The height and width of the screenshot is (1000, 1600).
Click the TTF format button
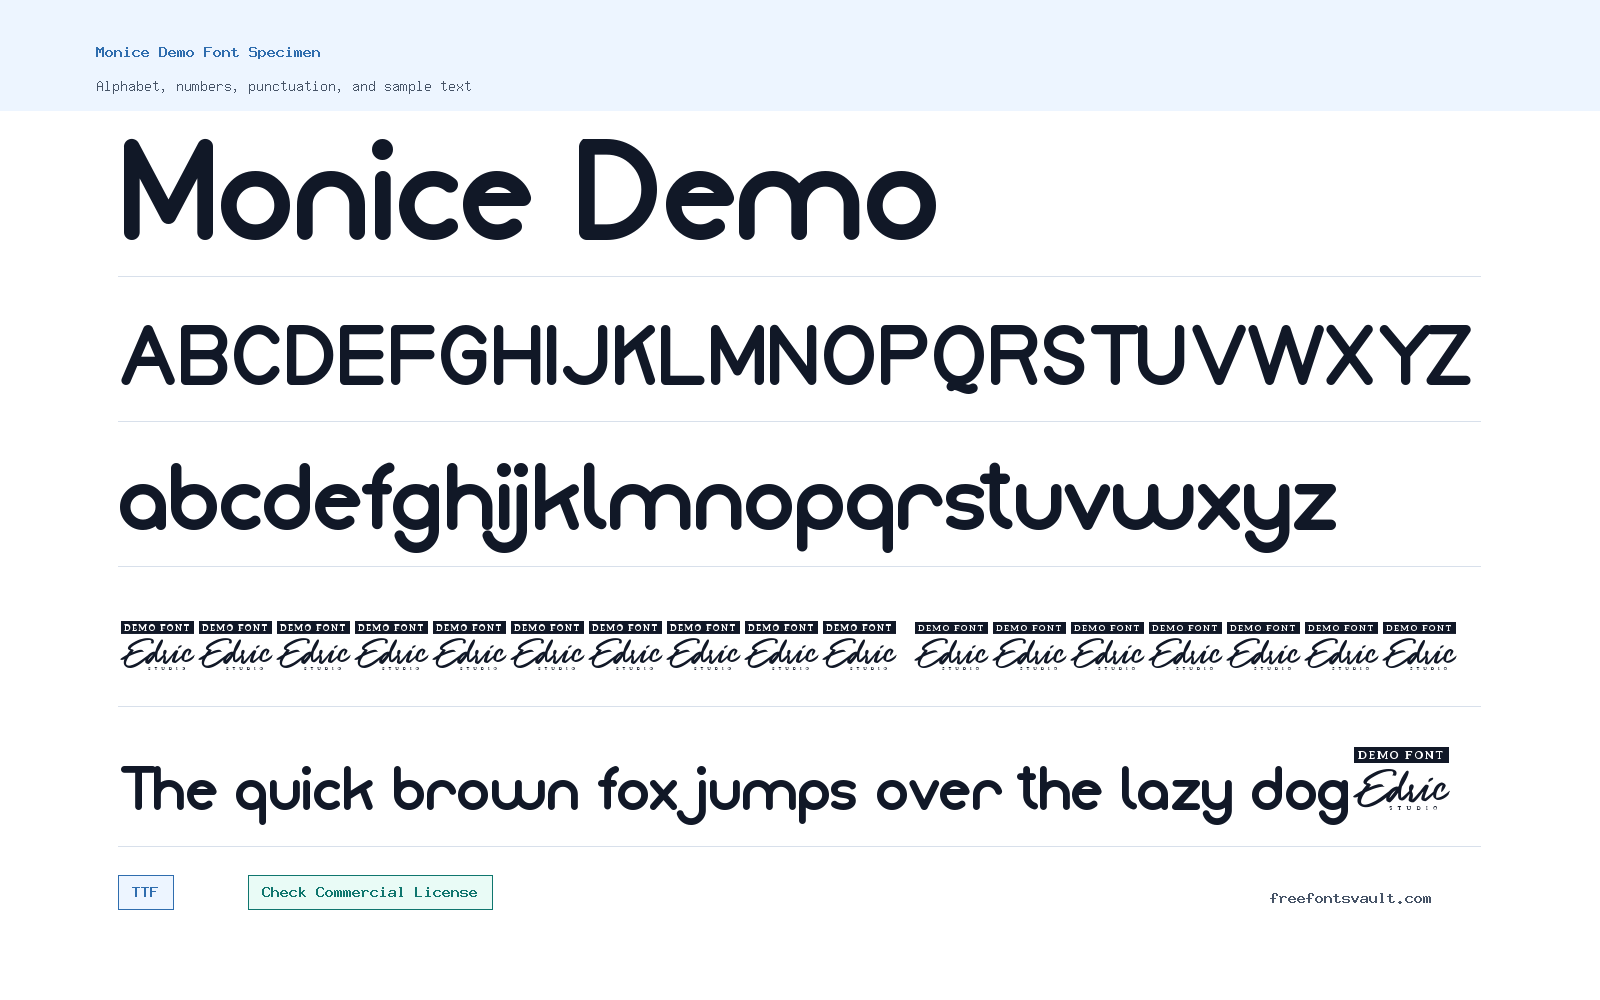coord(146,892)
